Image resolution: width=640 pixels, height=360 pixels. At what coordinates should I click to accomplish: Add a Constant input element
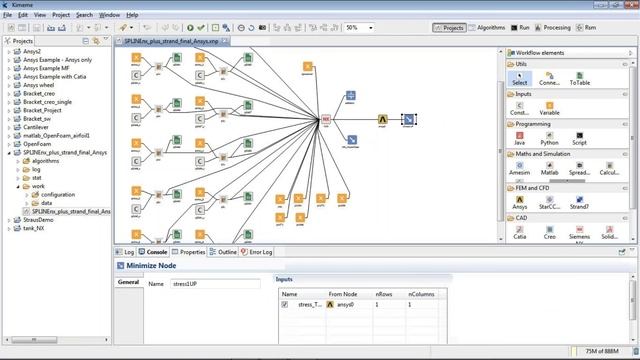pyautogui.click(x=520, y=109)
